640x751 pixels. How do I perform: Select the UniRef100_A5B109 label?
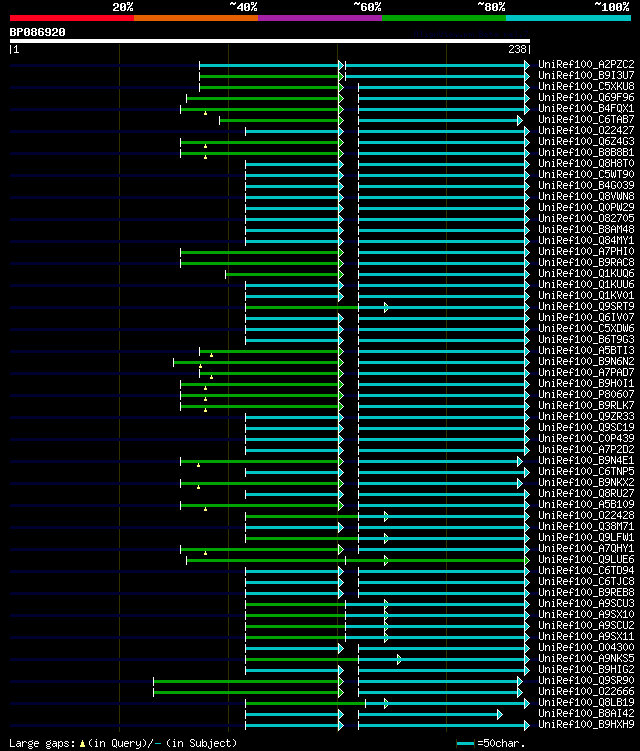click(x=586, y=505)
